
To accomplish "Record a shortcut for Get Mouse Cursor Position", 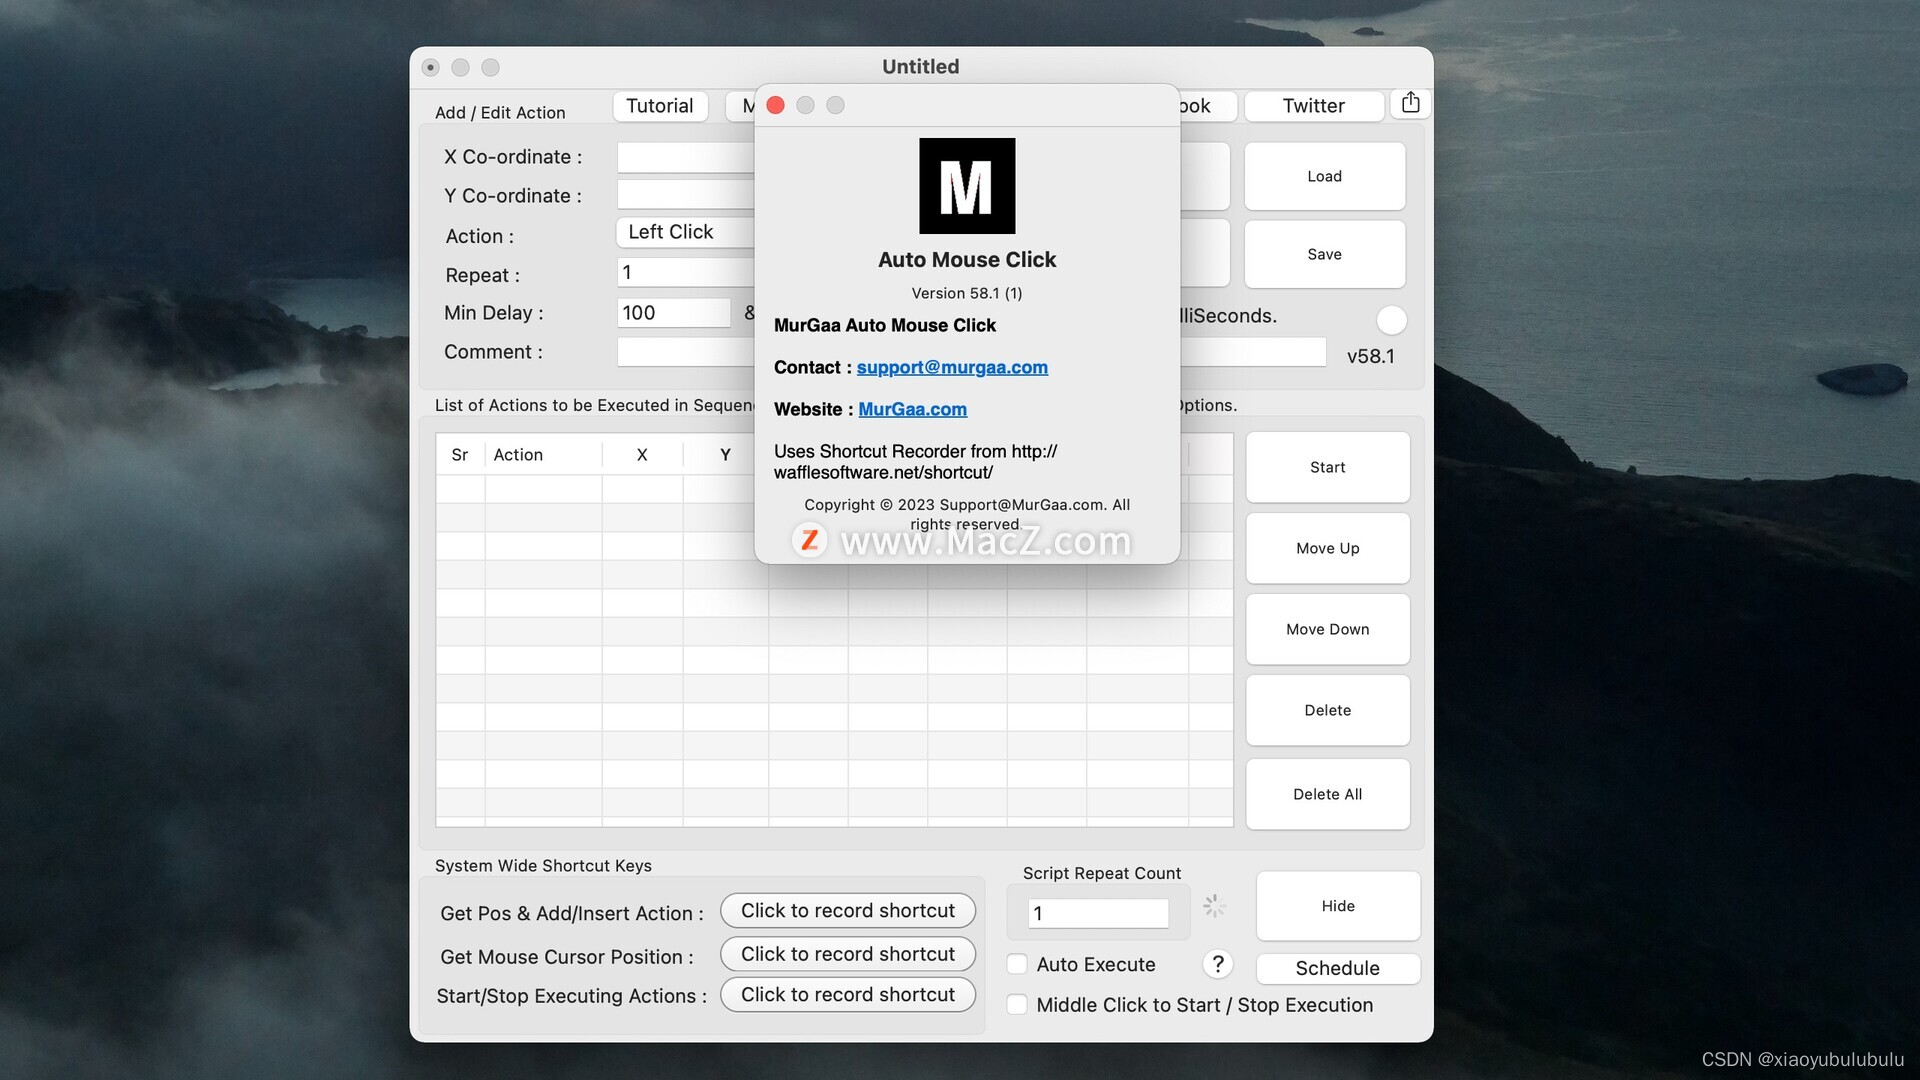I will (x=847, y=953).
